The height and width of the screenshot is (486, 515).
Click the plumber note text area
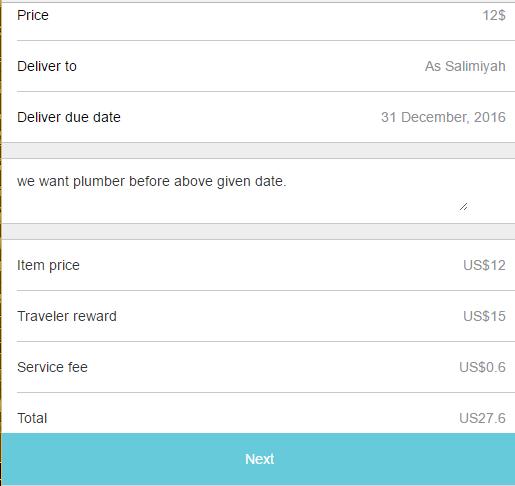pos(242,191)
